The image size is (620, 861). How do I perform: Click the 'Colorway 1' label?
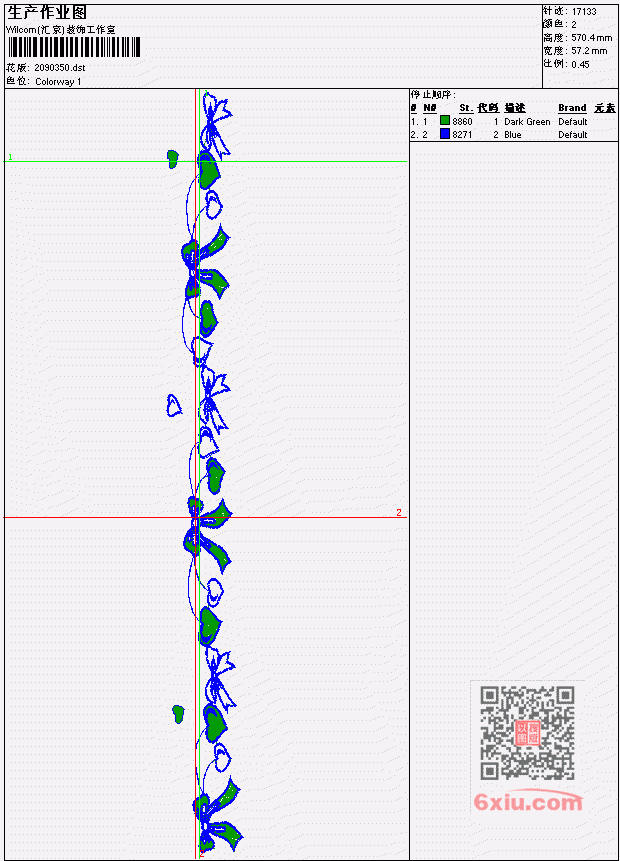[58, 81]
